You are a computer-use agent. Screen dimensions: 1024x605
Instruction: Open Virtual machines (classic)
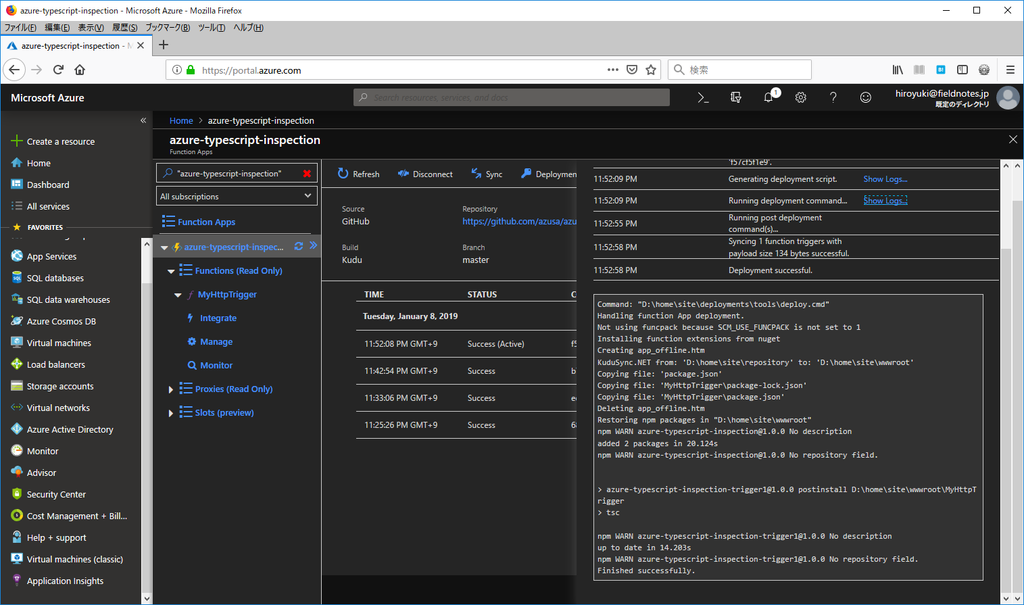click(67, 559)
